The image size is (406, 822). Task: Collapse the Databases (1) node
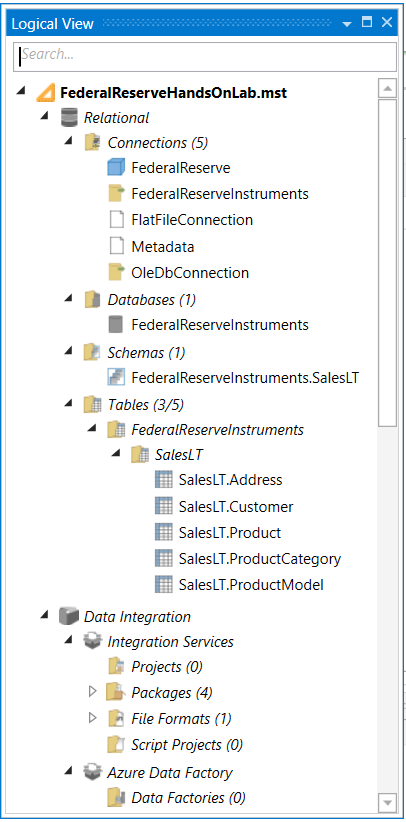click(x=68, y=297)
